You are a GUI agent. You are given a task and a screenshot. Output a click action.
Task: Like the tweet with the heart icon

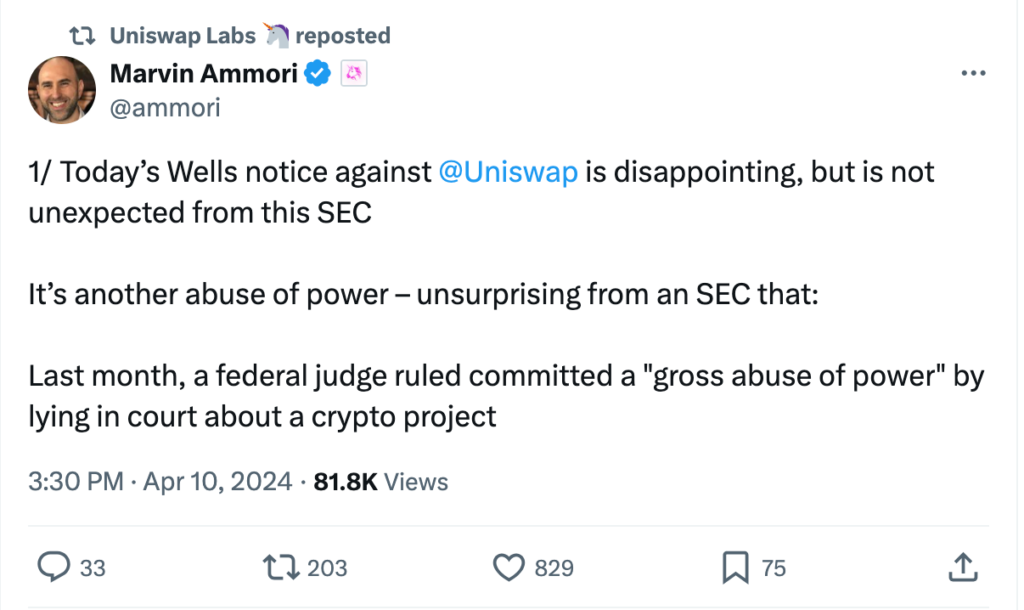510,568
